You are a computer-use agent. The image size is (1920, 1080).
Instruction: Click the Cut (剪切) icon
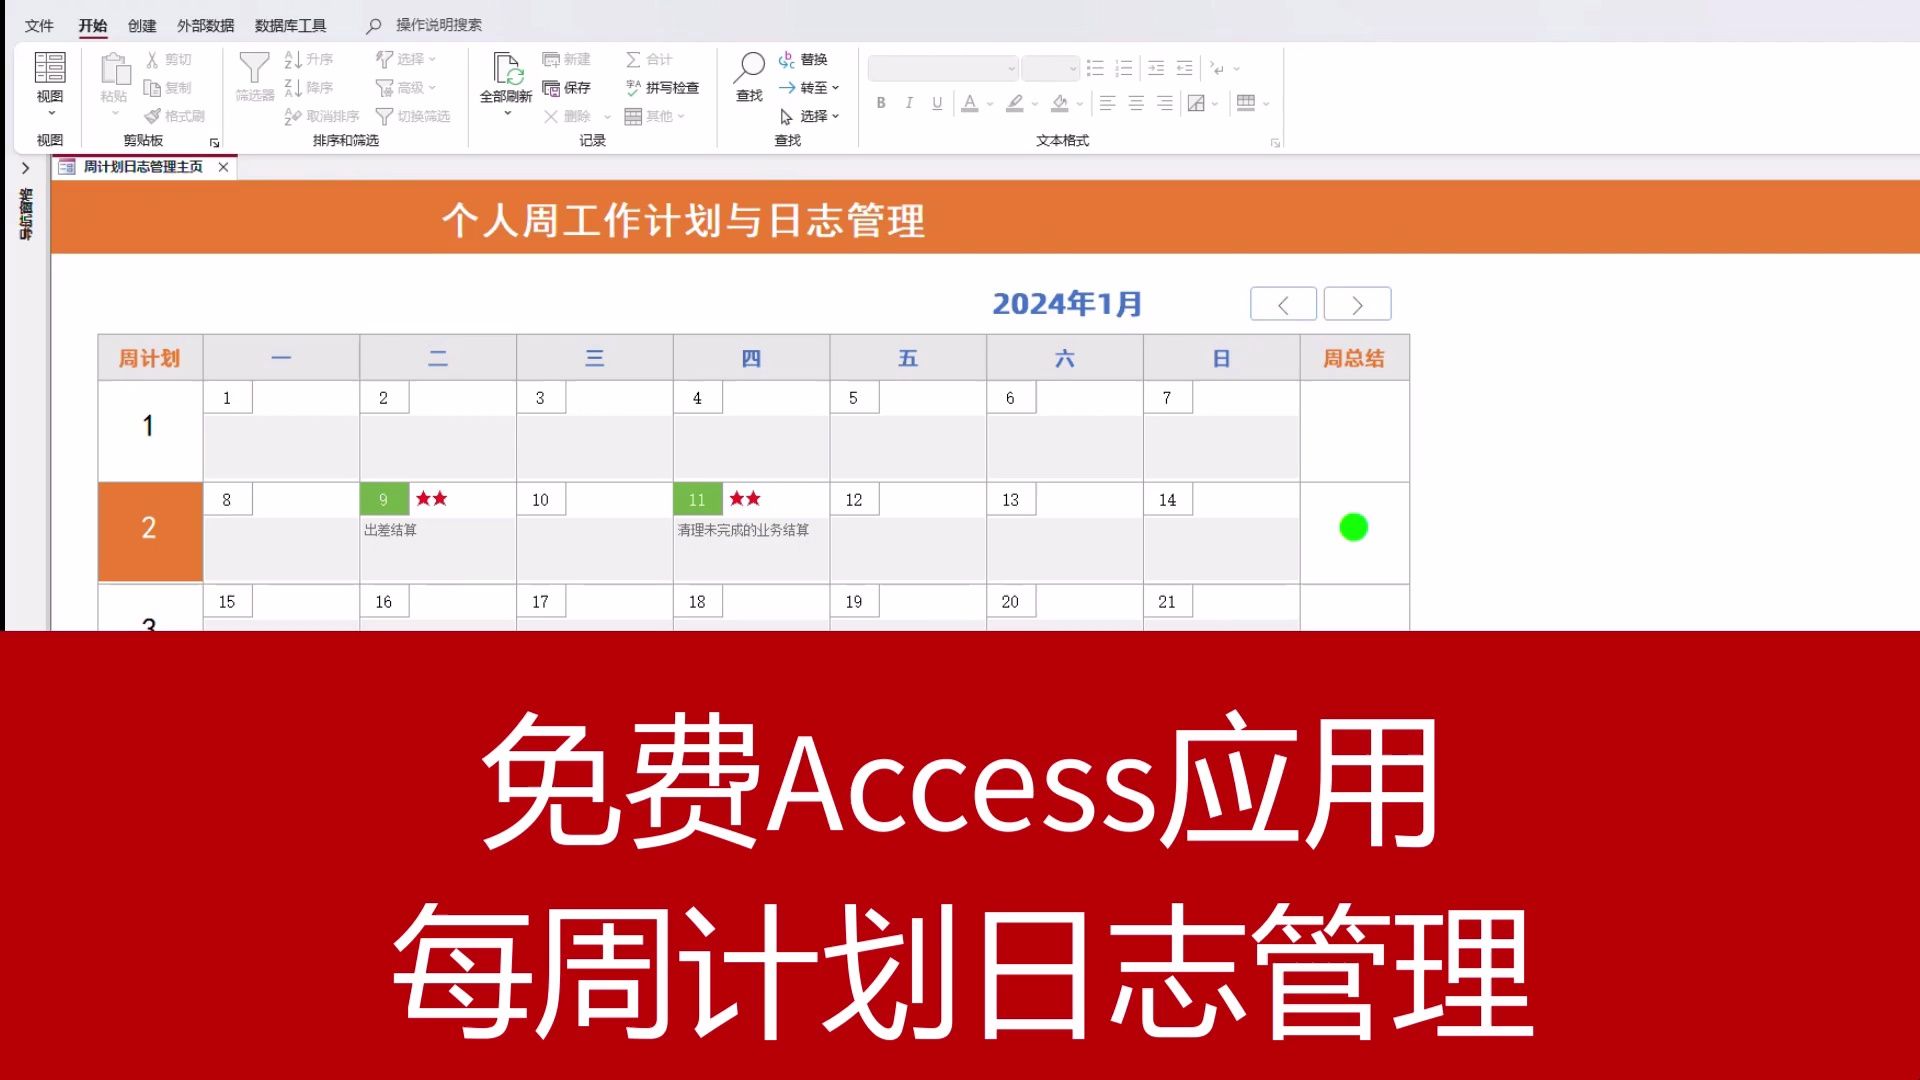pos(152,60)
